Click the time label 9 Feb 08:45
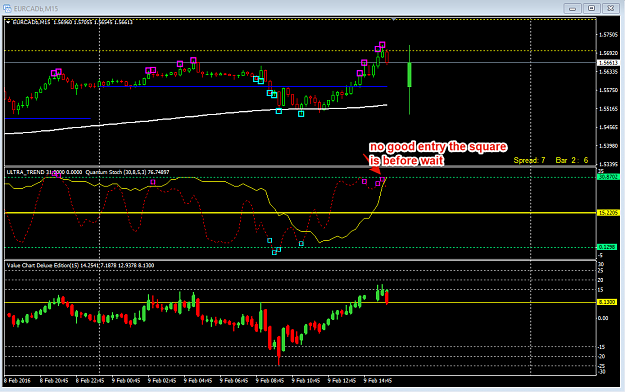Viewport: 625px width, 392px height. [270, 381]
